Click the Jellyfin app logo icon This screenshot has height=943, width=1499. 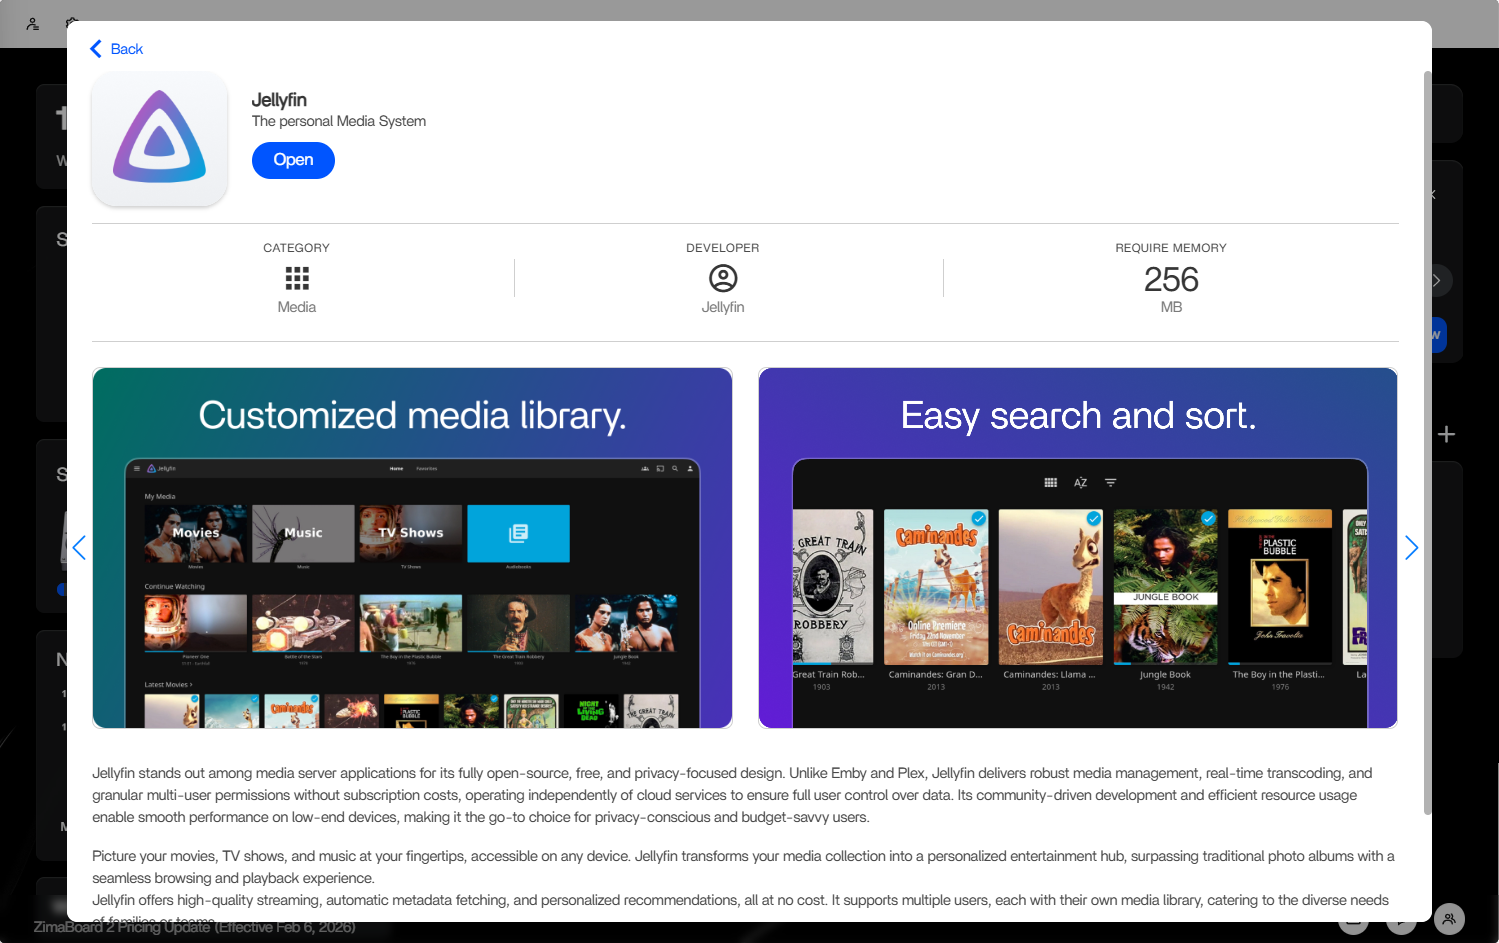click(x=160, y=139)
